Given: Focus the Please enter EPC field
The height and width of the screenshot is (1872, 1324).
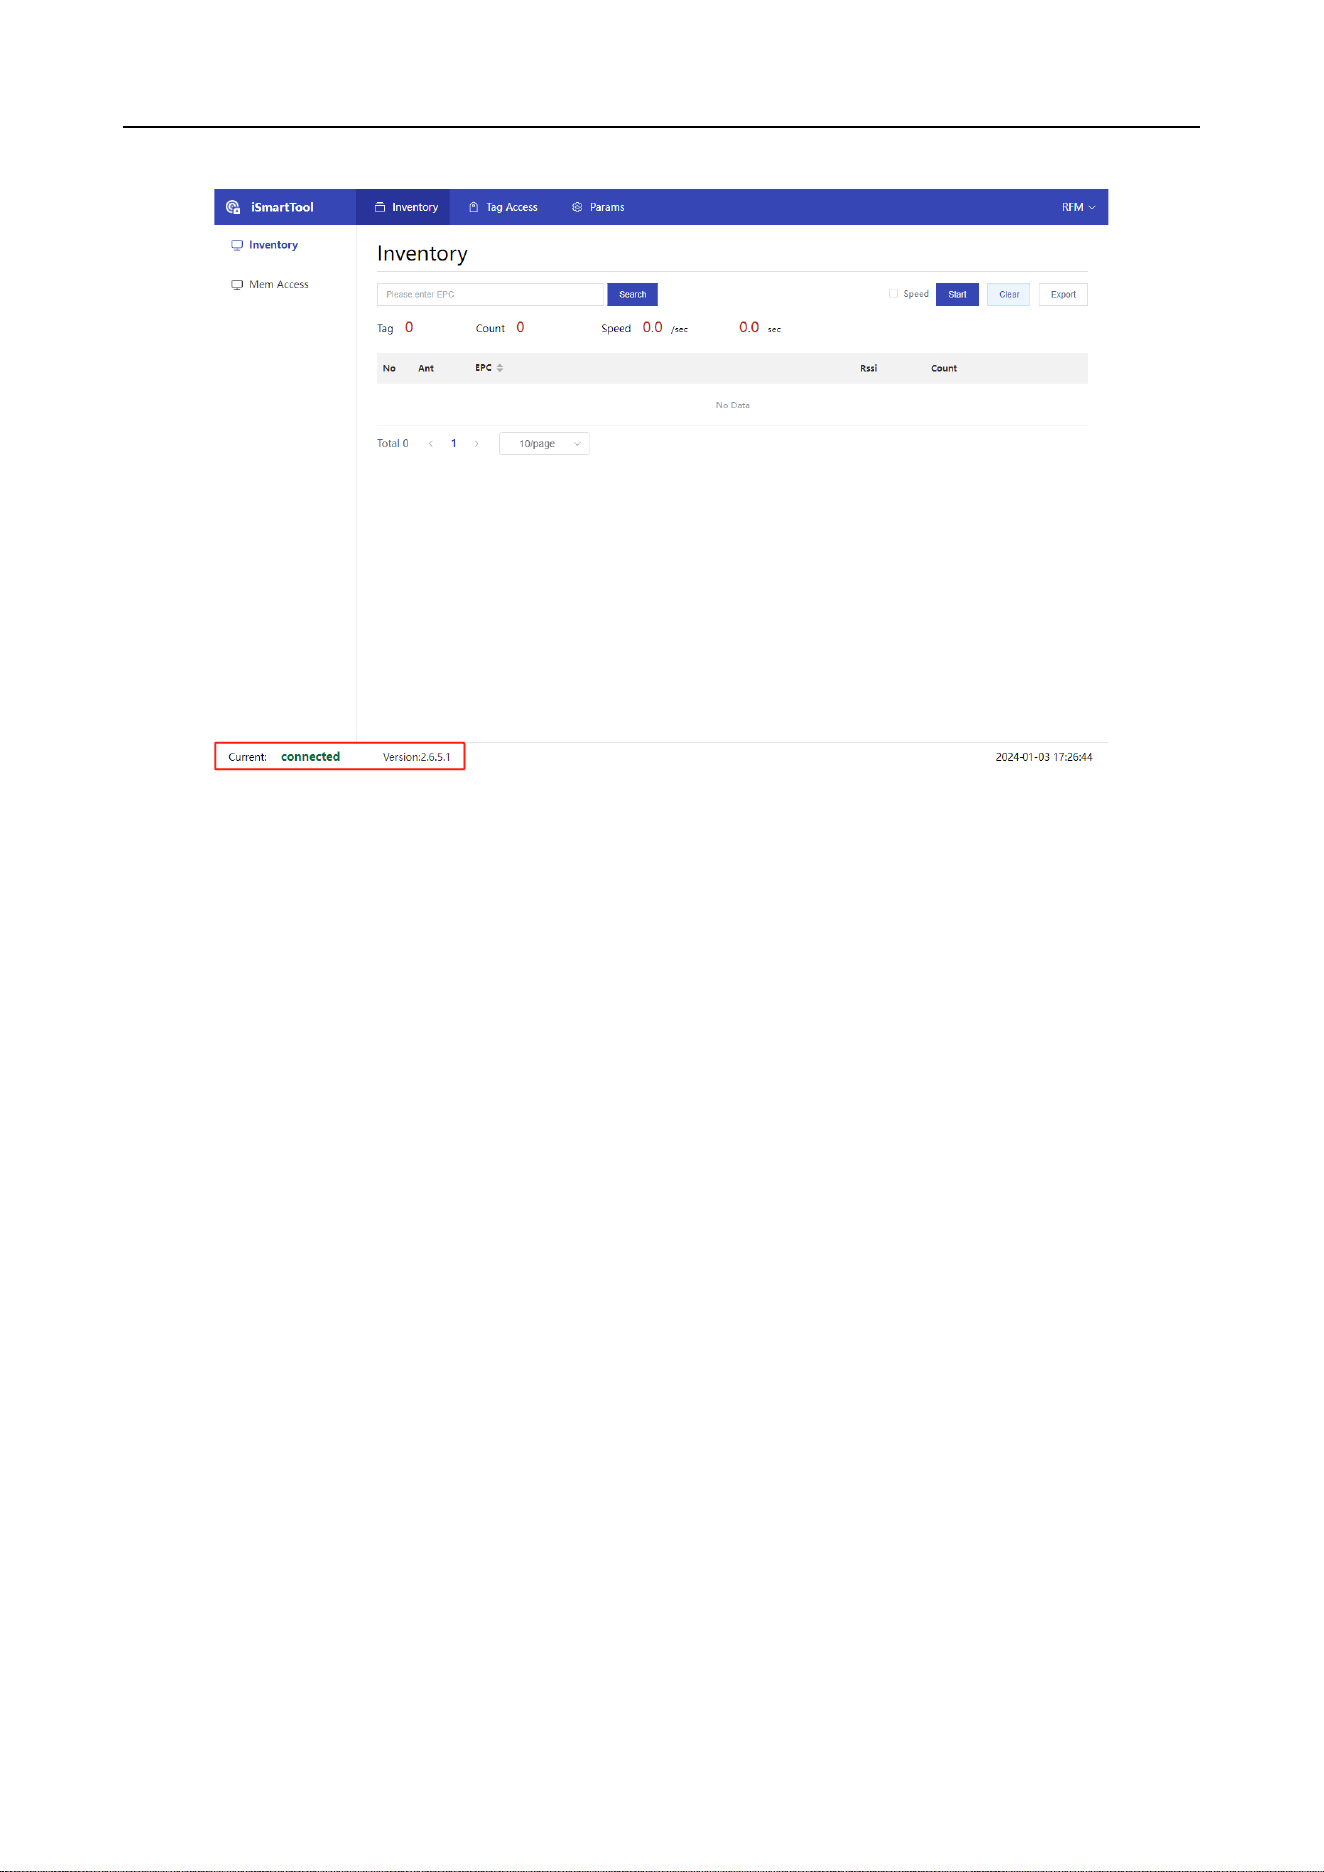Looking at the screenshot, I should pos(492,294).
